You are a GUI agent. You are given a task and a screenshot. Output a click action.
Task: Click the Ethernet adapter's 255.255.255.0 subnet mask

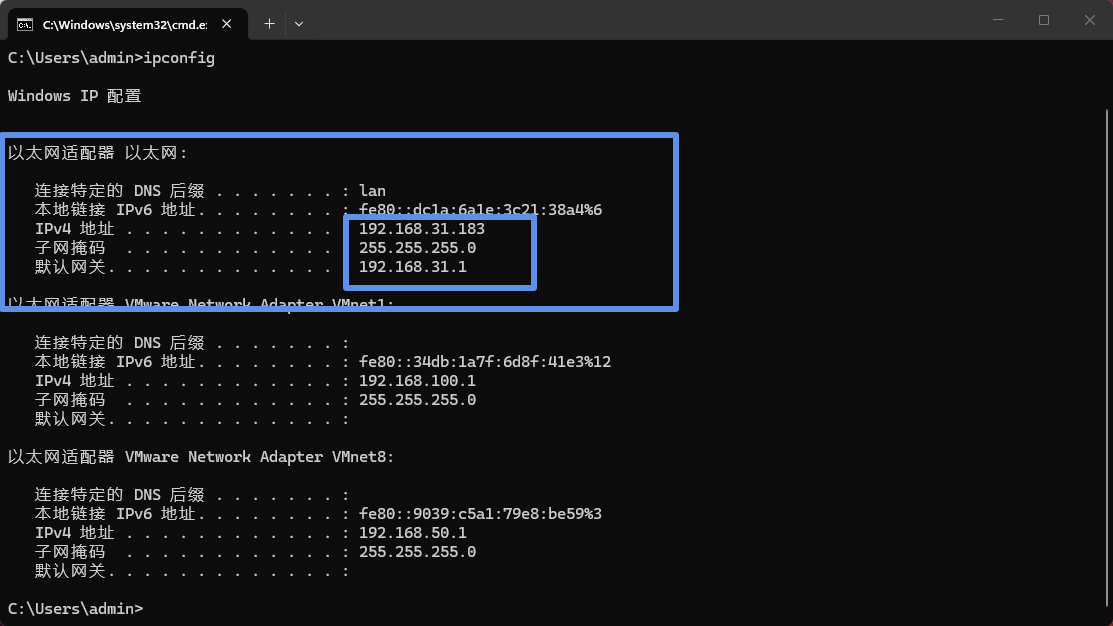[x=417, y=248]
